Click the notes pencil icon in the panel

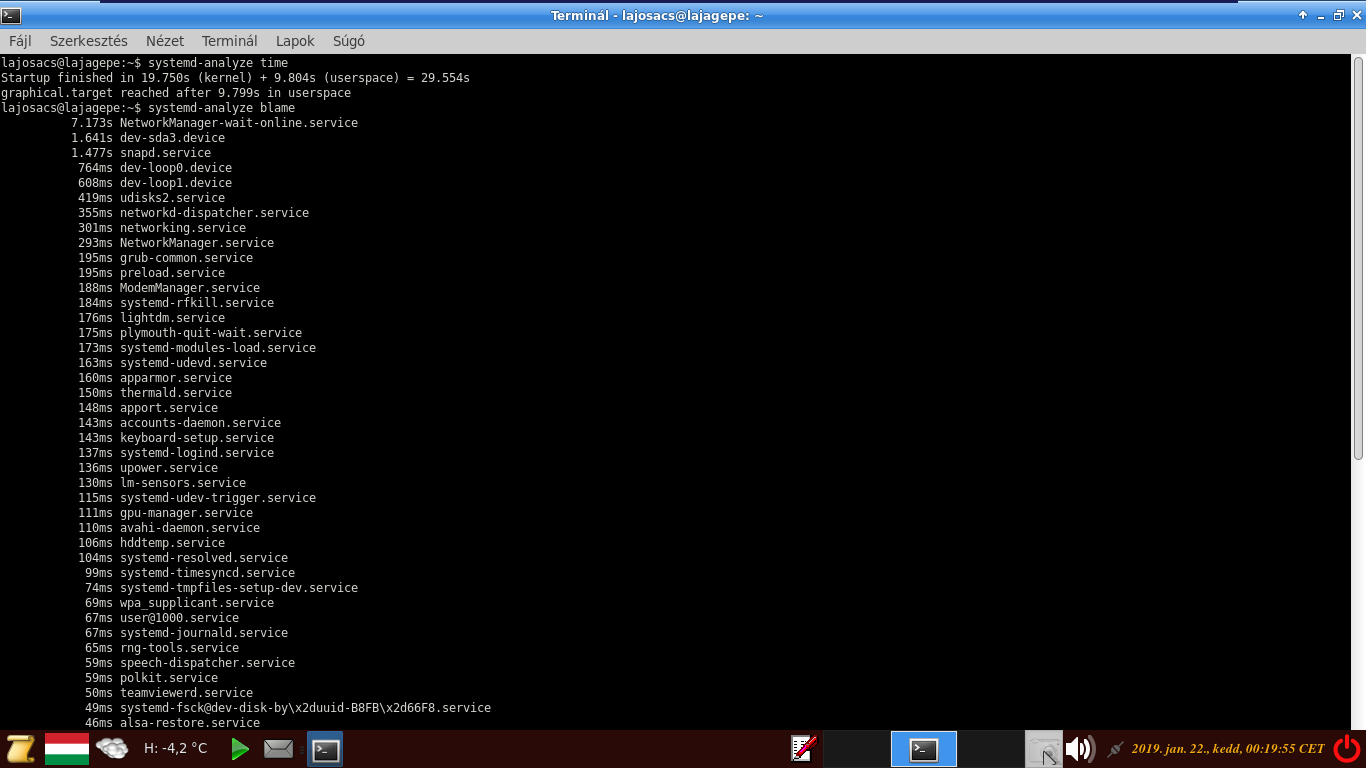point(804,748)
